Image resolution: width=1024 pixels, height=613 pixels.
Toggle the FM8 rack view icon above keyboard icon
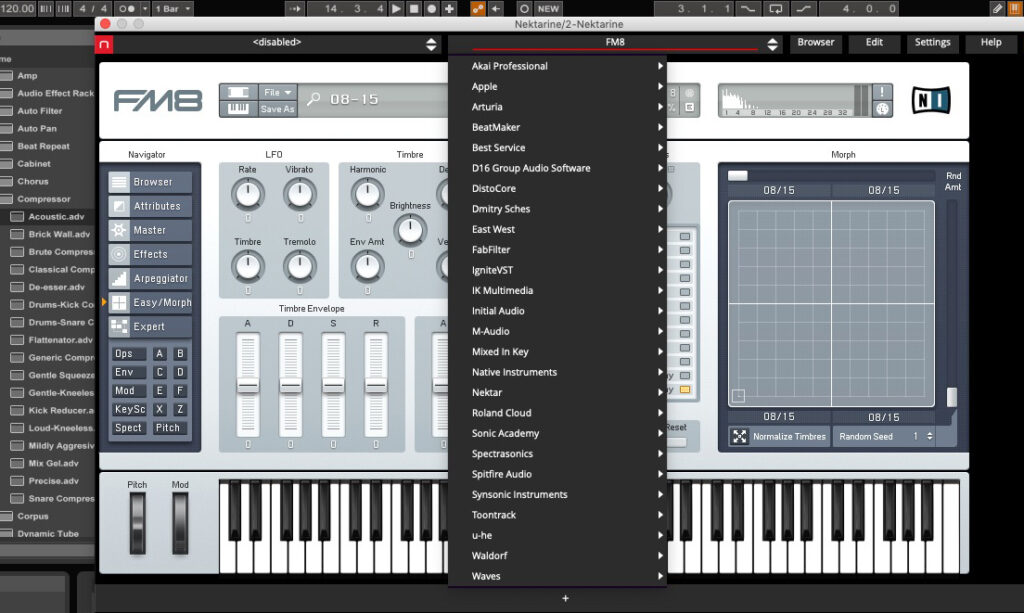coord(238,92)
